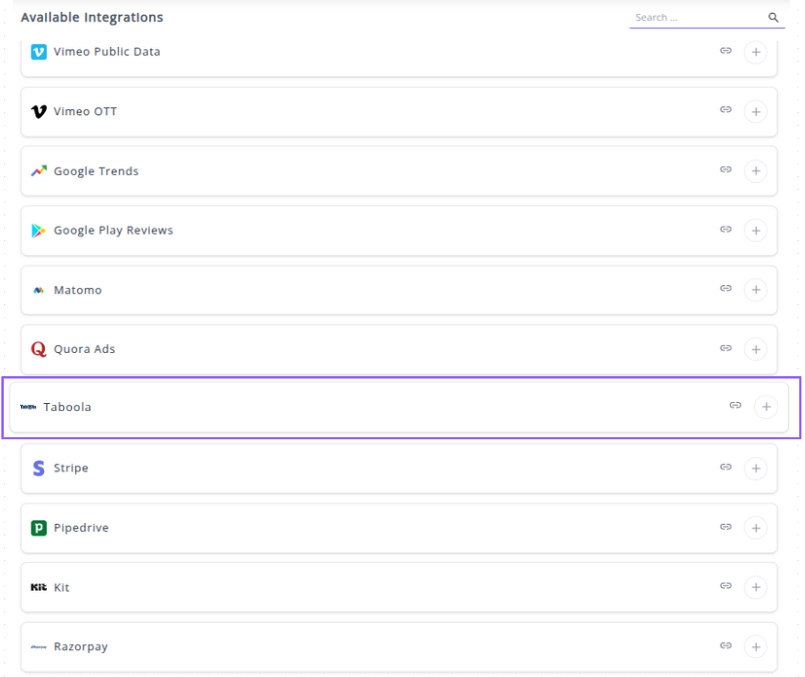Open the Google Trends integration label
Viewport: 805px width, 677px height.
click(96, 171)
